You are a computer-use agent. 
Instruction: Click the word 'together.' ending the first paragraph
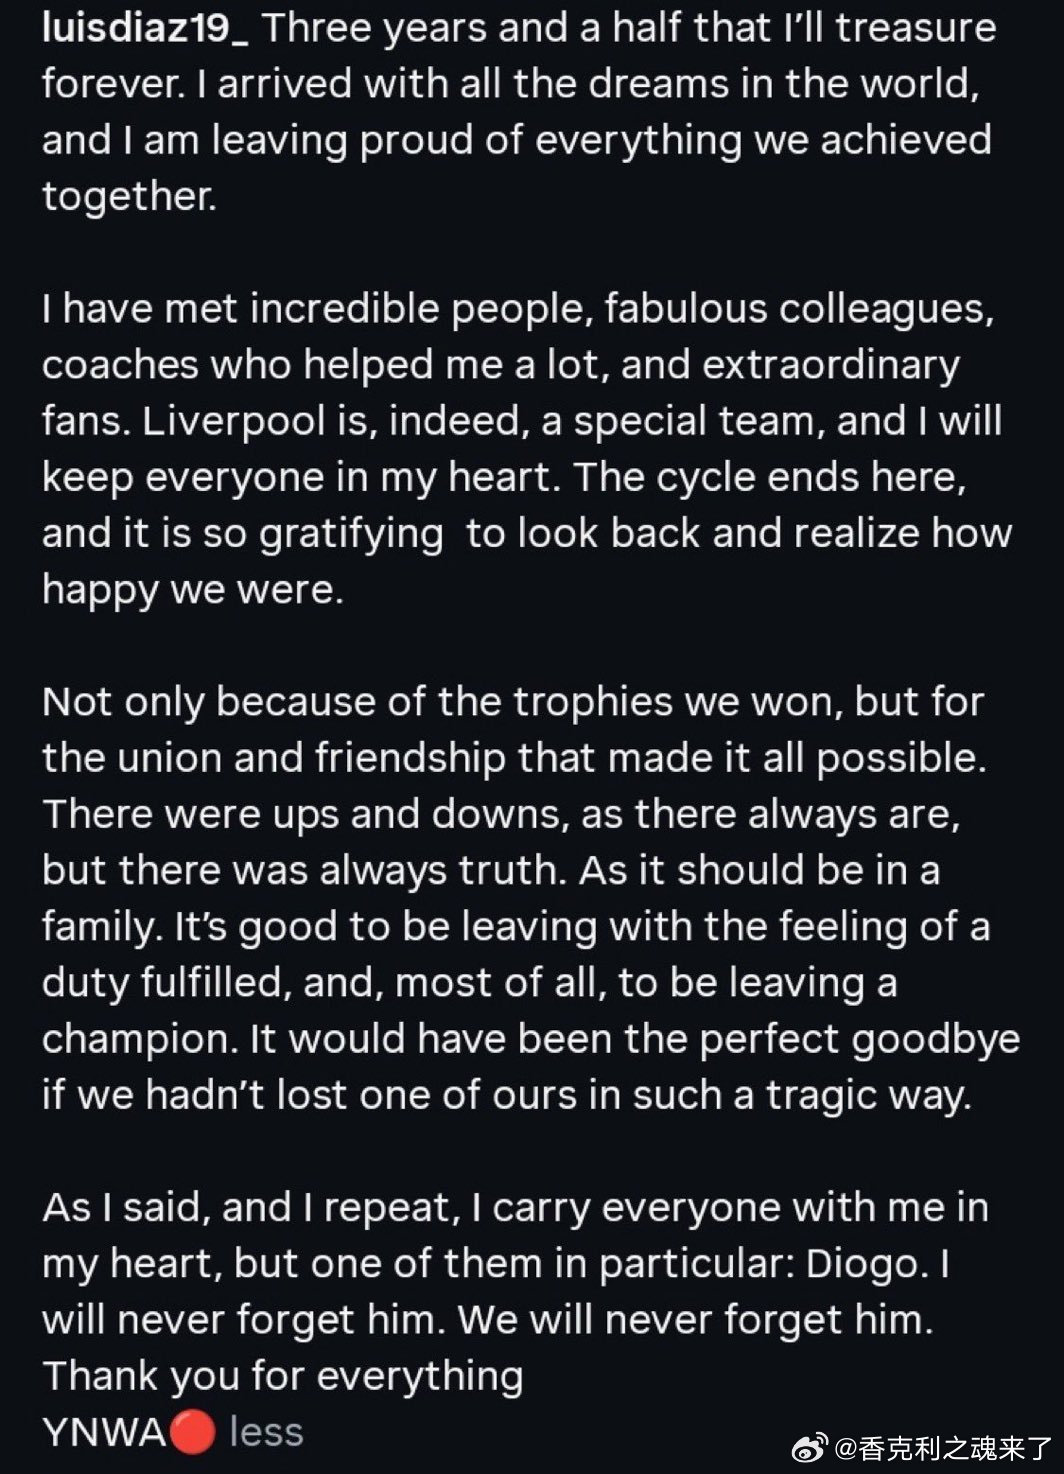(129, 197)
